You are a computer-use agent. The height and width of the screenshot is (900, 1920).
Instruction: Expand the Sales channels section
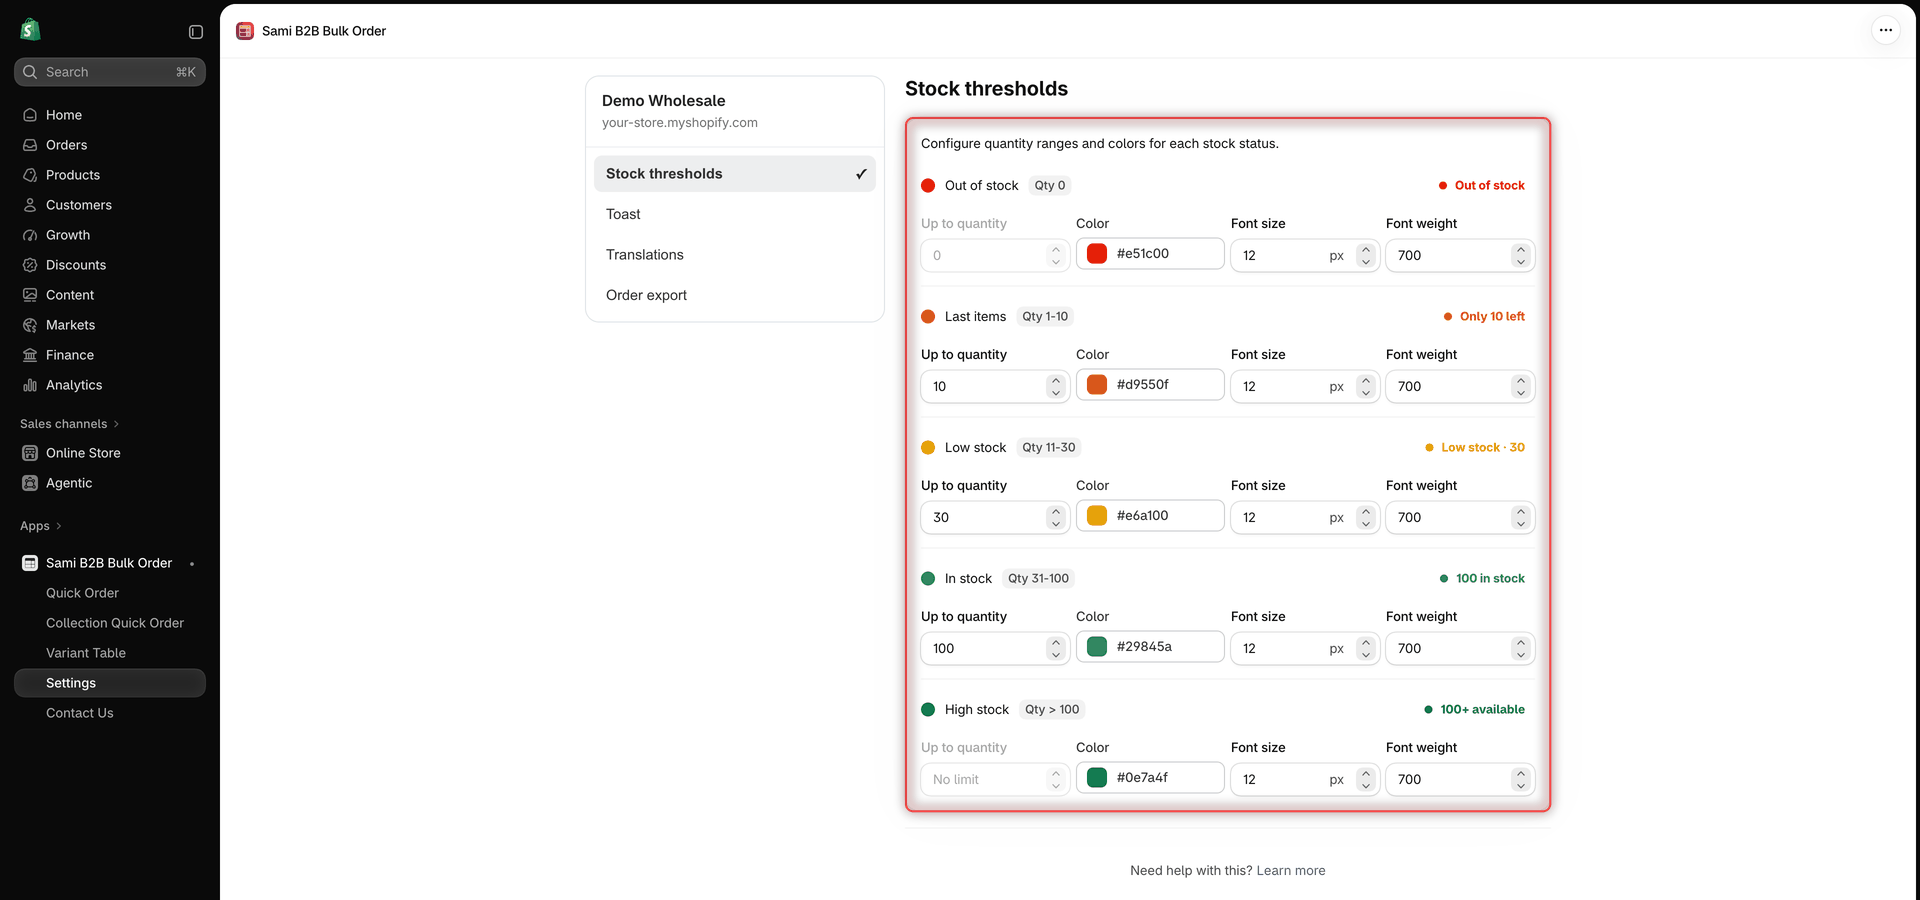pos(69,424)
